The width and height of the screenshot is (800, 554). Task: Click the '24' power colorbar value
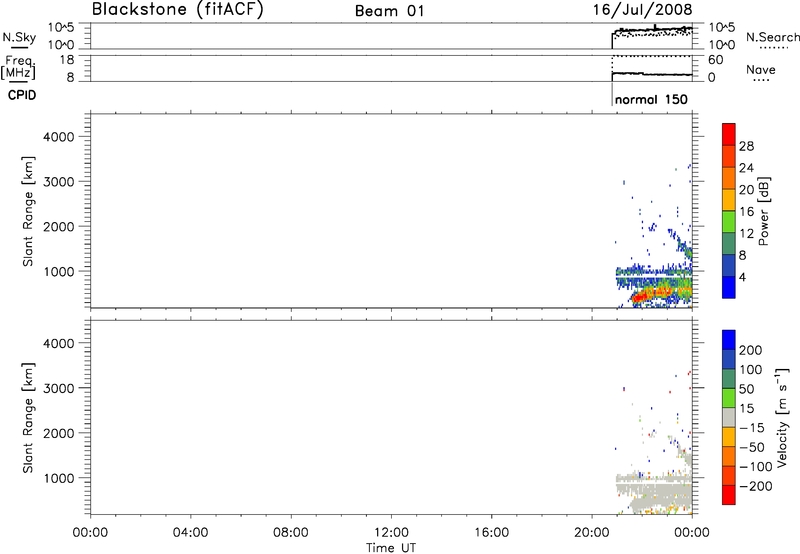746,168
